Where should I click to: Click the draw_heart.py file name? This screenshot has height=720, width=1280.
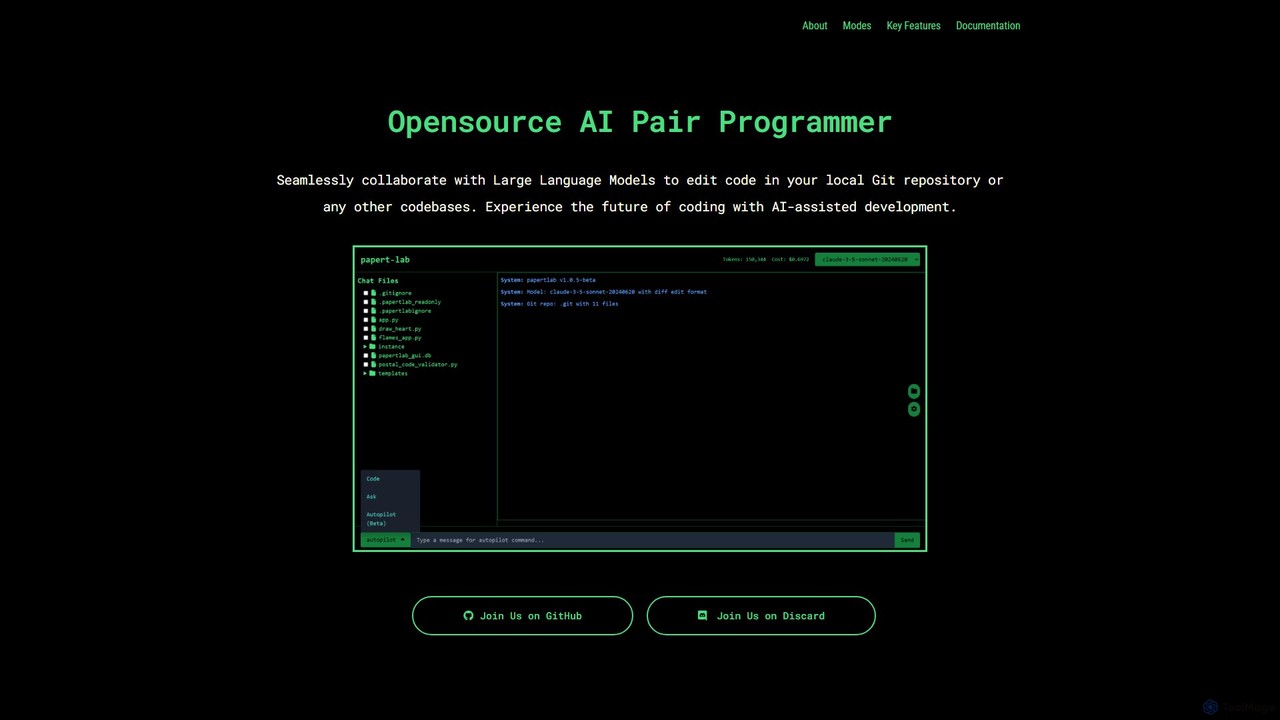[x=400, y=329]
